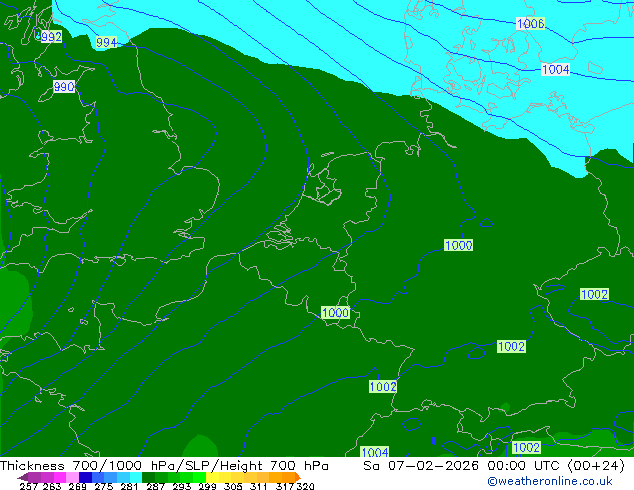
Task: Click the 275 legend value
Action: point(104,486)
